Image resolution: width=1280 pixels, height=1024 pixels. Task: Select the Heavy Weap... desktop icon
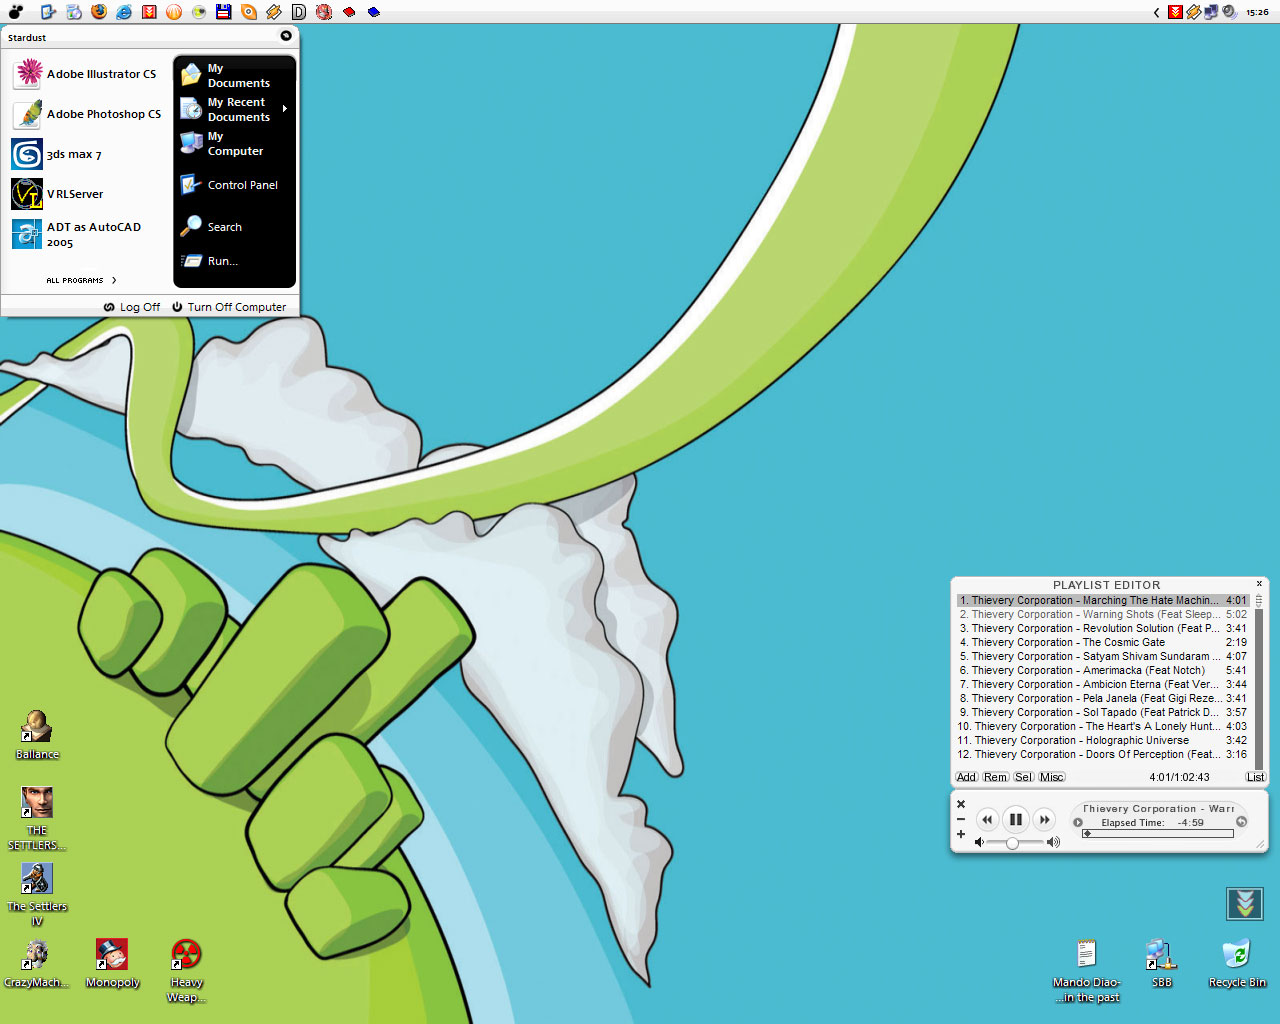186,970
